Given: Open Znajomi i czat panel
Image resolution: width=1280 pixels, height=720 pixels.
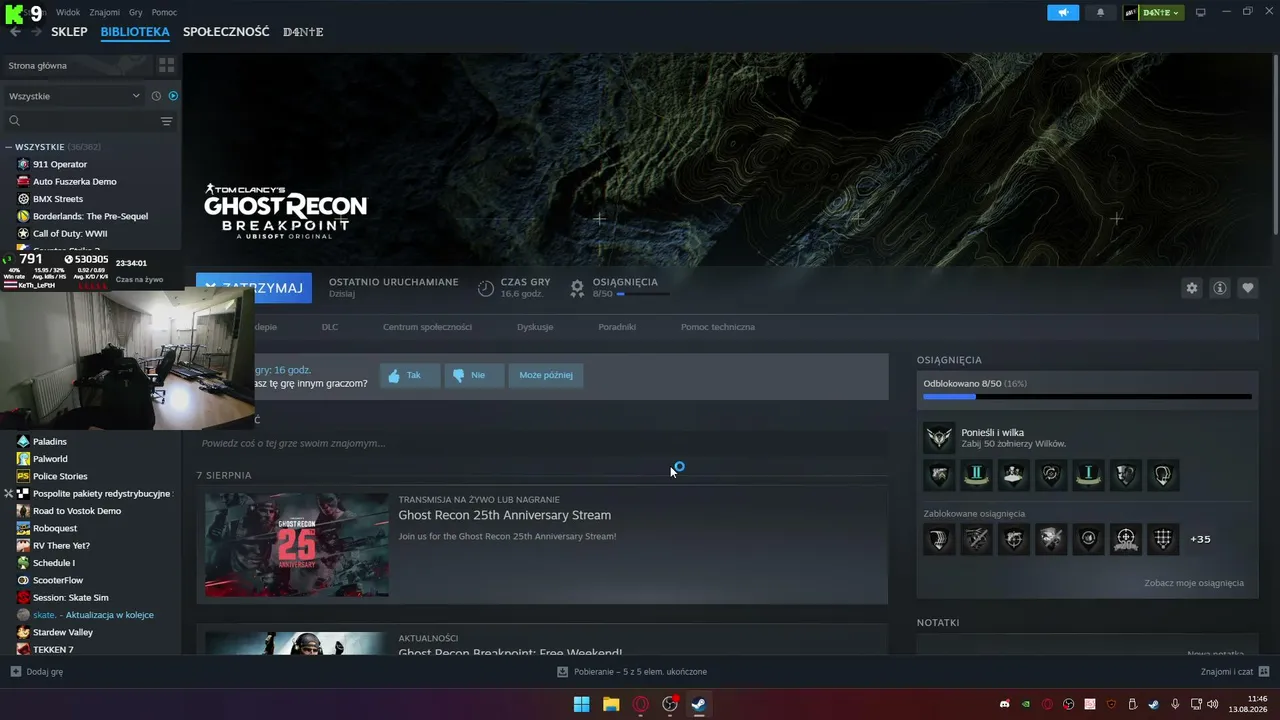Looking at the screenshot, I should 1235,672.
